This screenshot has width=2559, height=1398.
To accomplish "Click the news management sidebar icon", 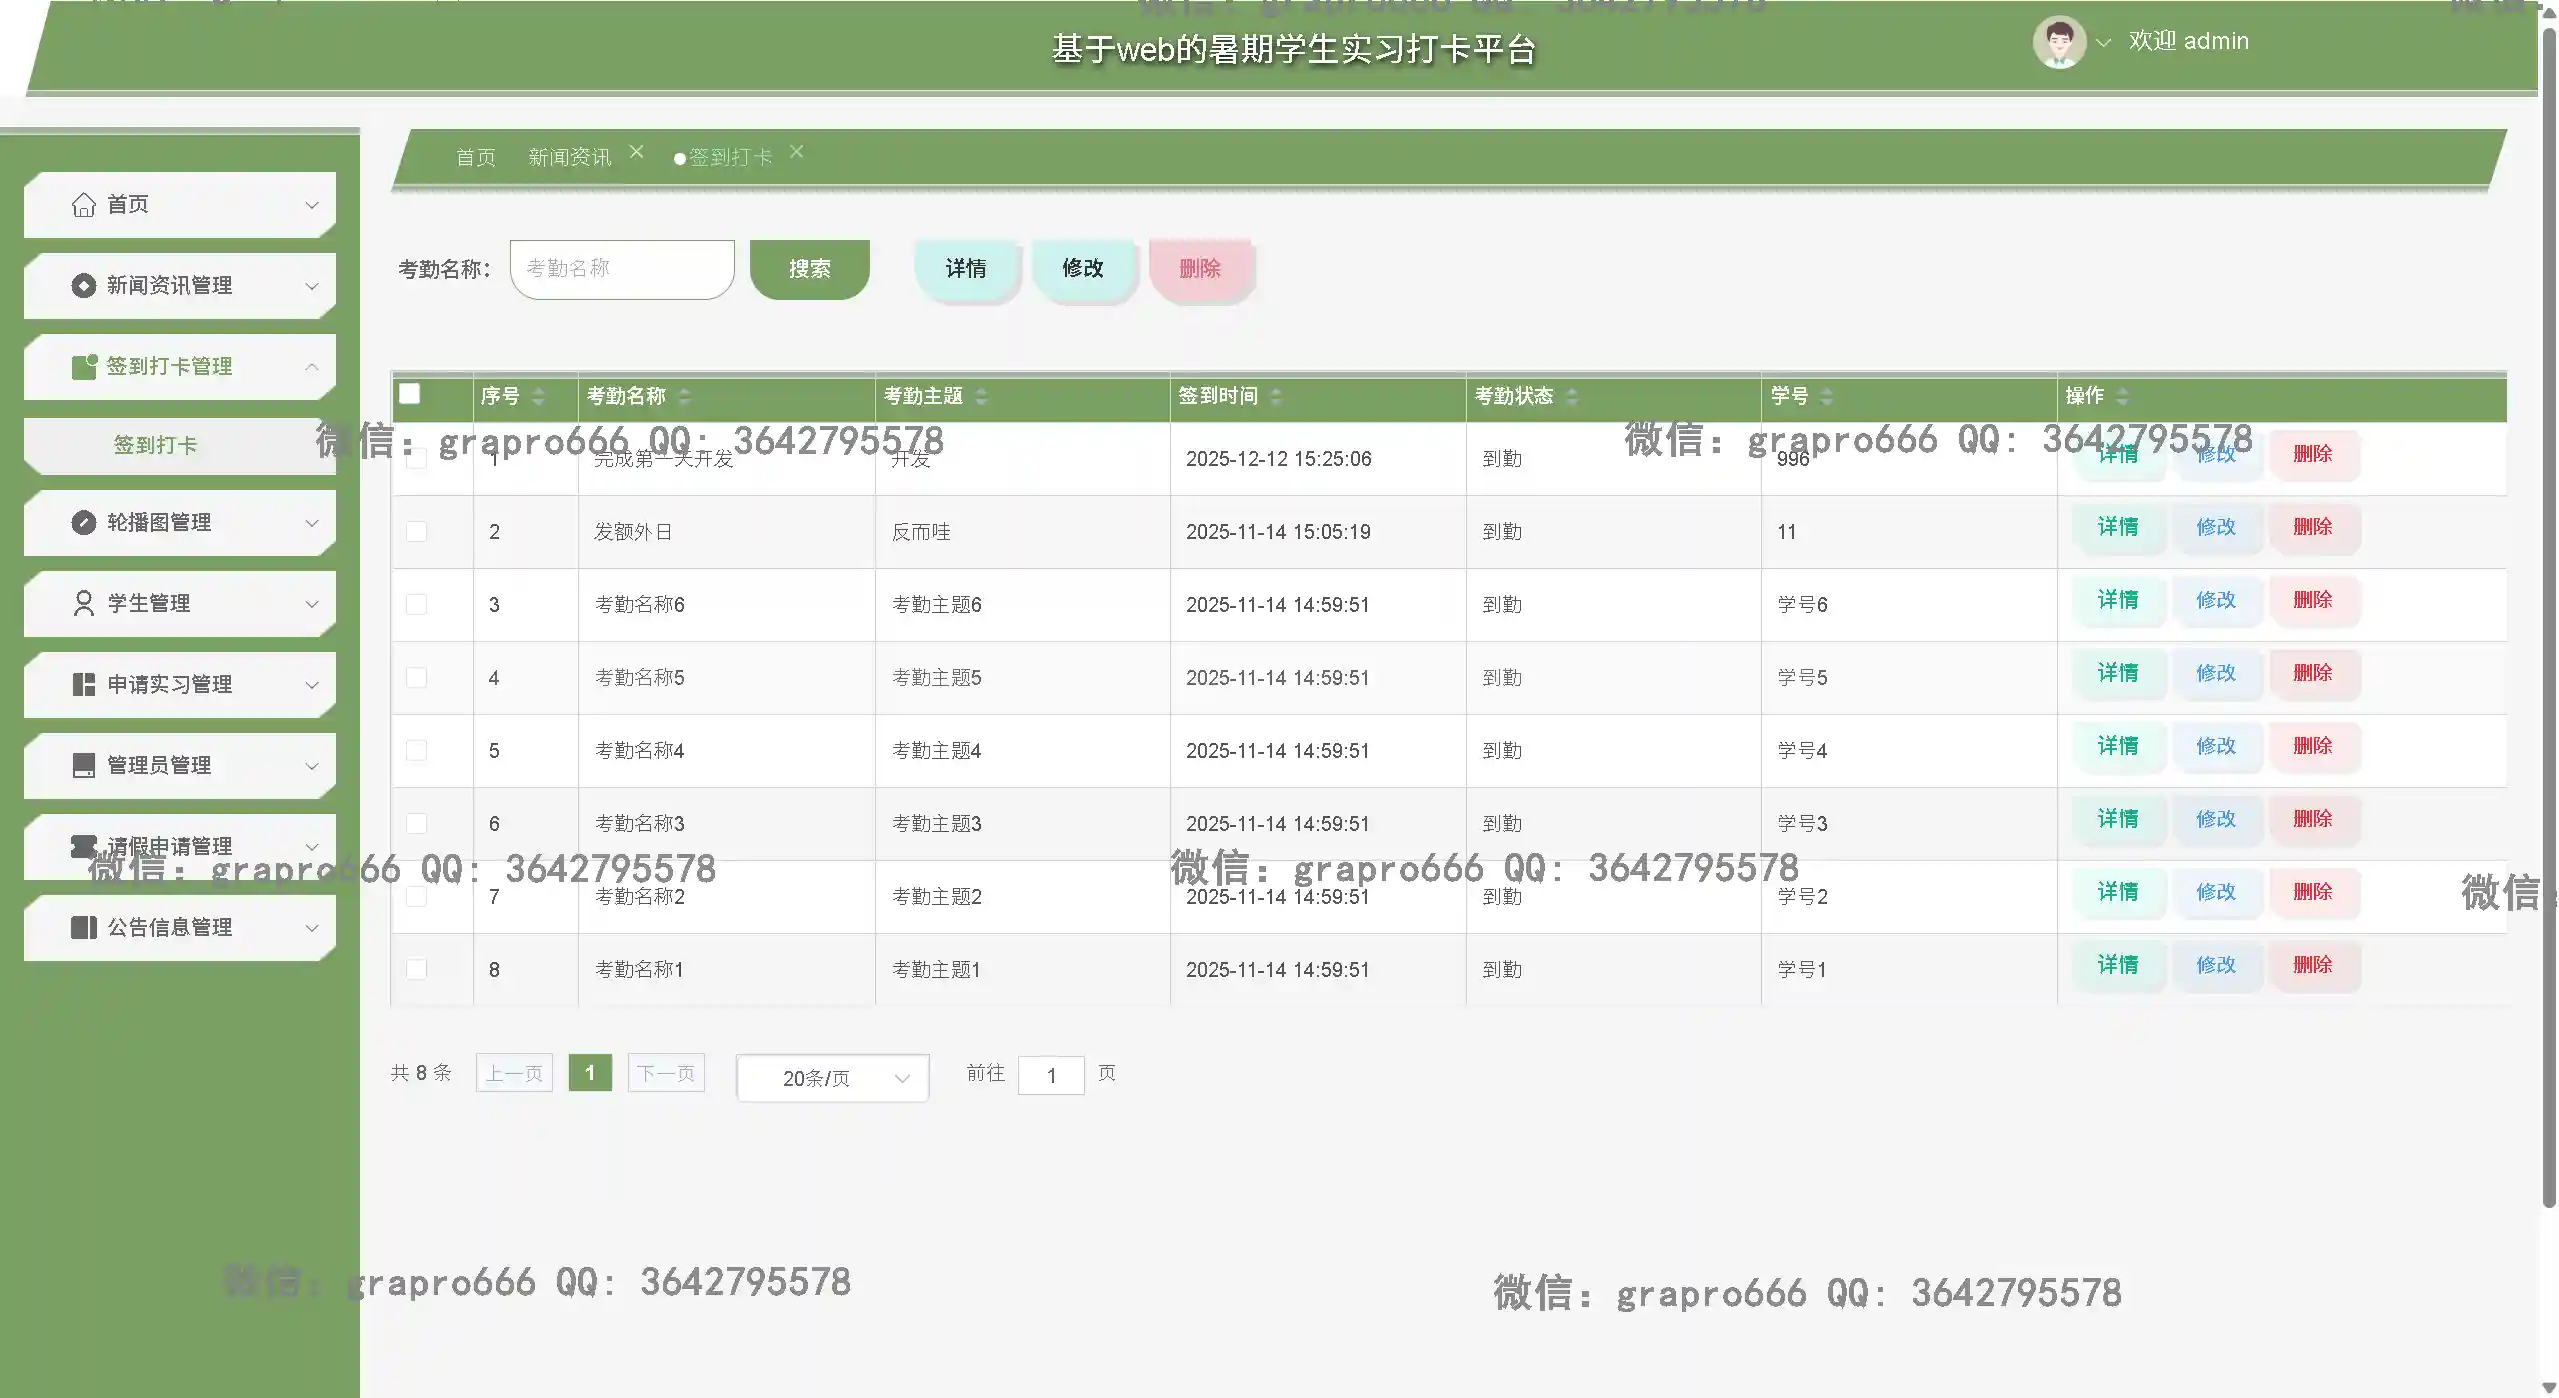I will point(84,286).
